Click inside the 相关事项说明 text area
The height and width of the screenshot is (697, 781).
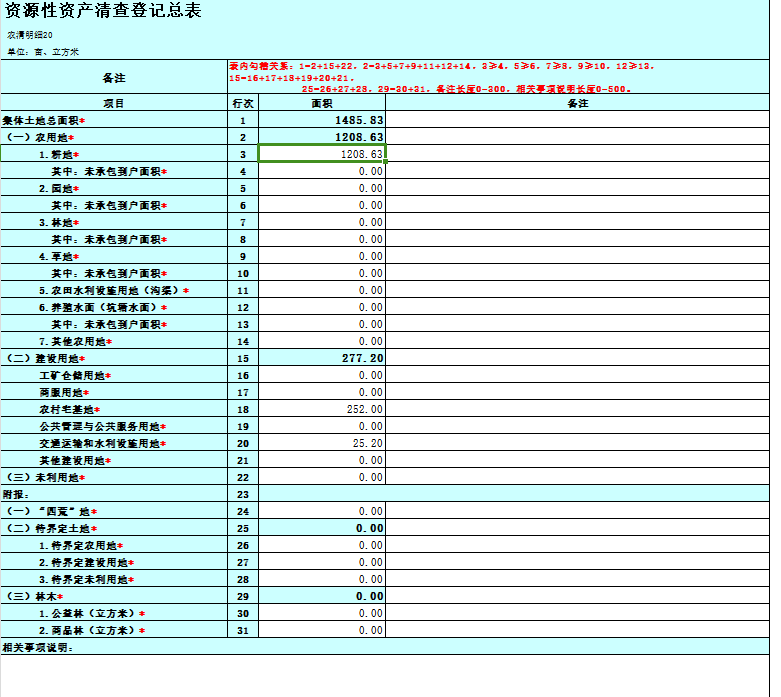point(385,675)
